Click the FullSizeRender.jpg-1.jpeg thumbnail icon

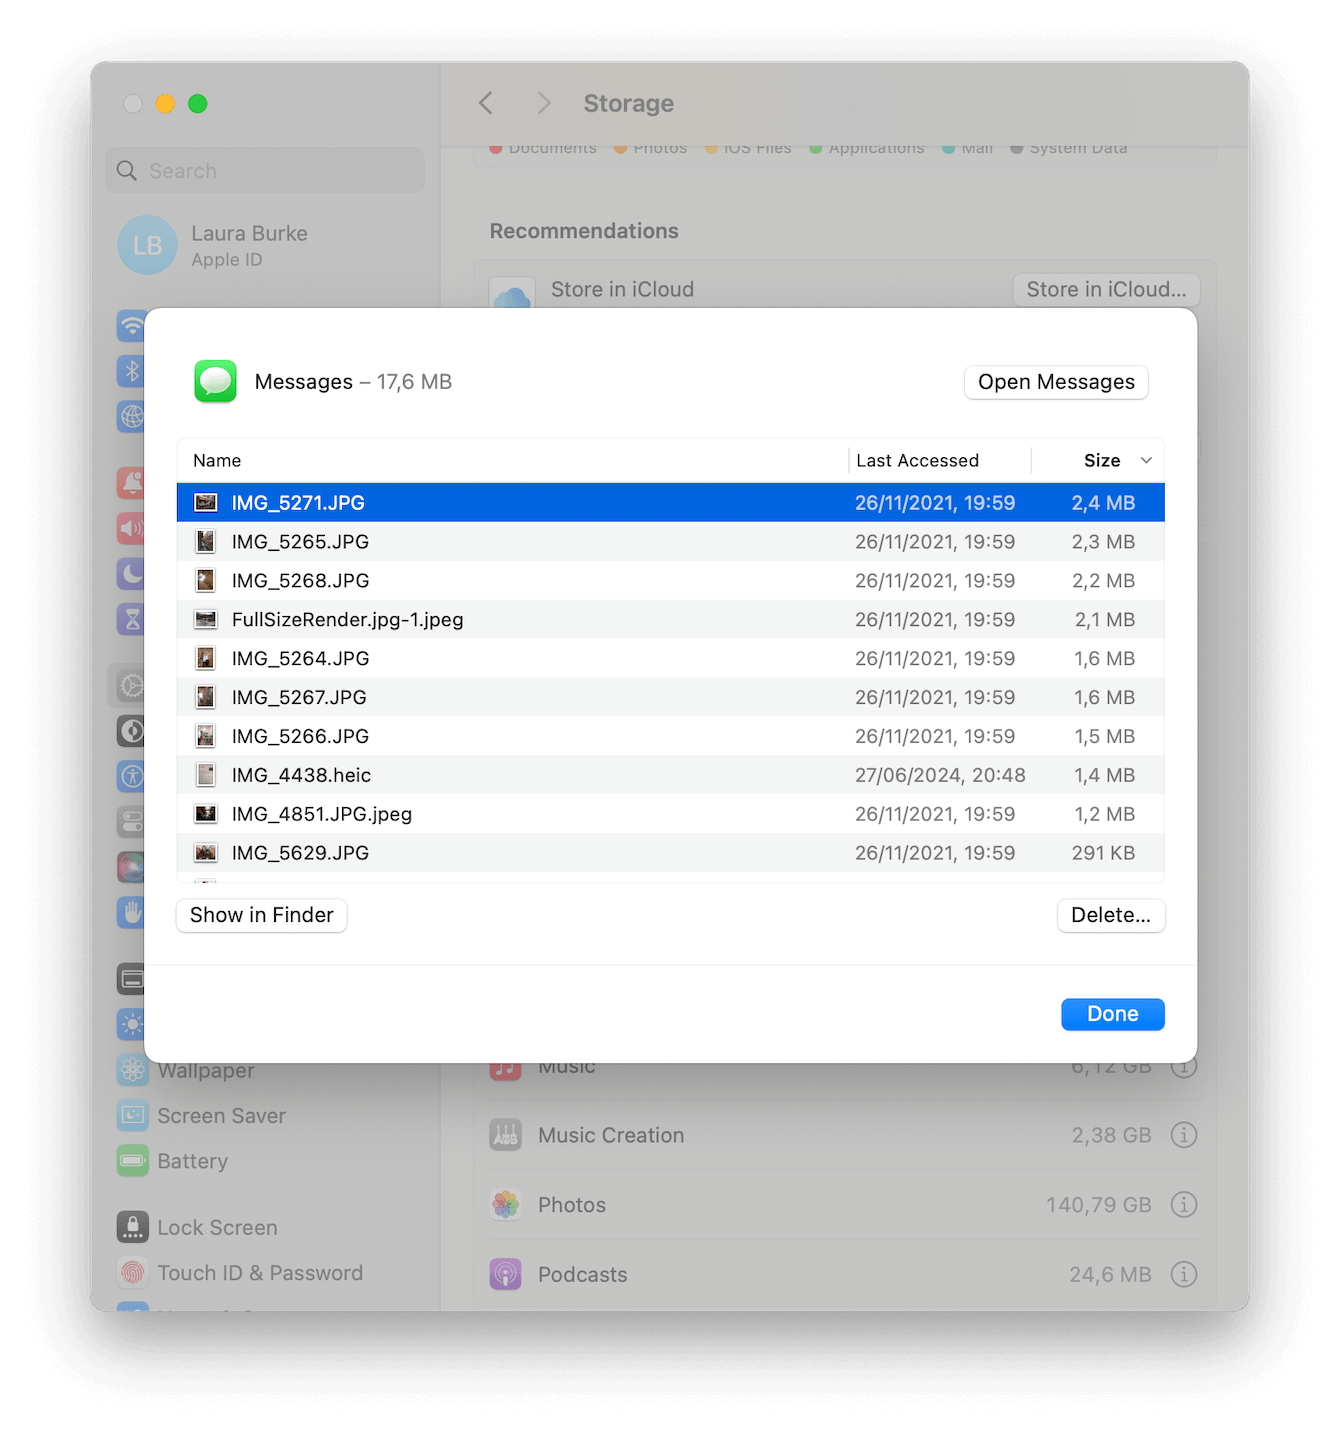tap(206, 619)
